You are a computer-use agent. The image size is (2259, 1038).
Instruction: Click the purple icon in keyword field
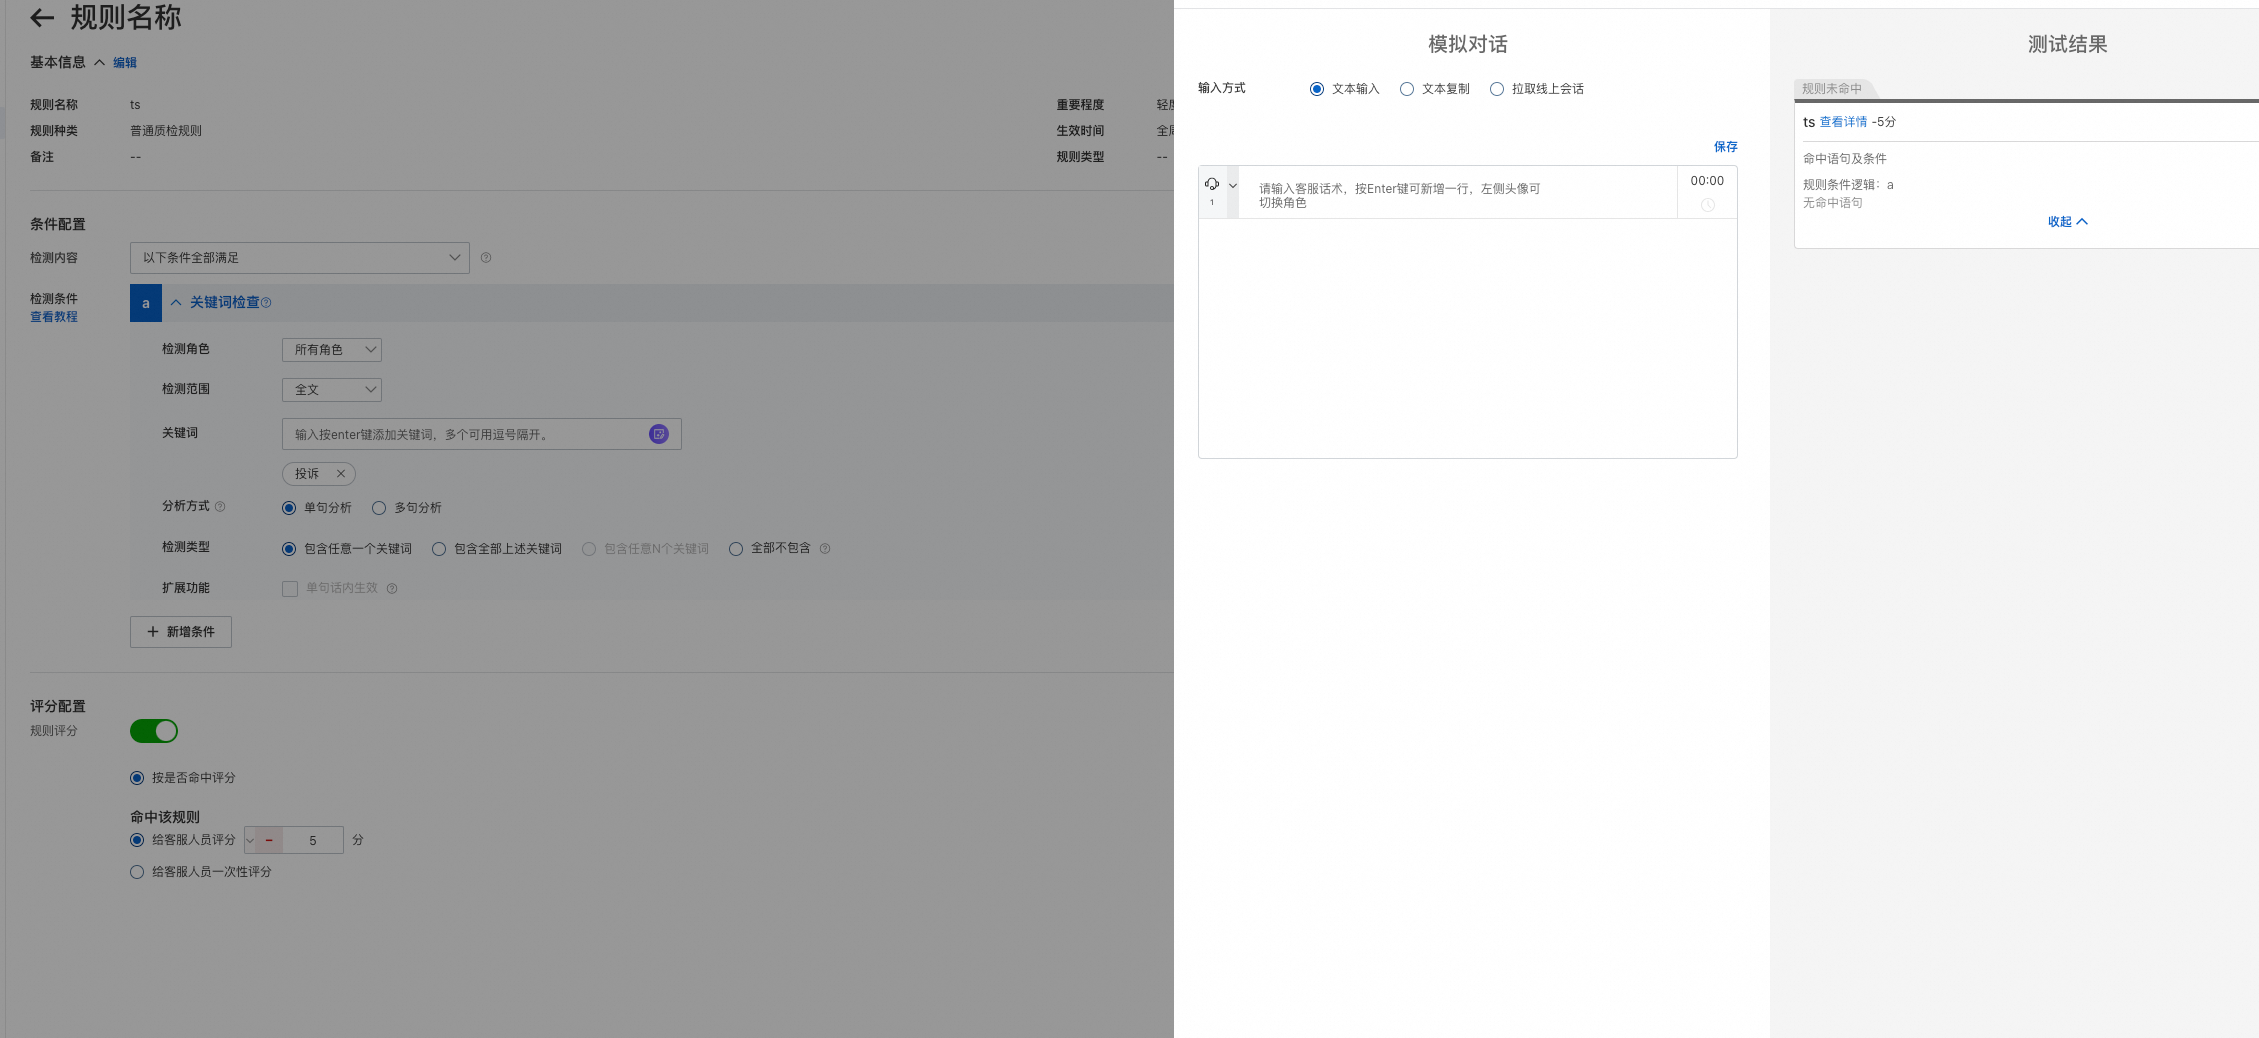coord(659,433)
